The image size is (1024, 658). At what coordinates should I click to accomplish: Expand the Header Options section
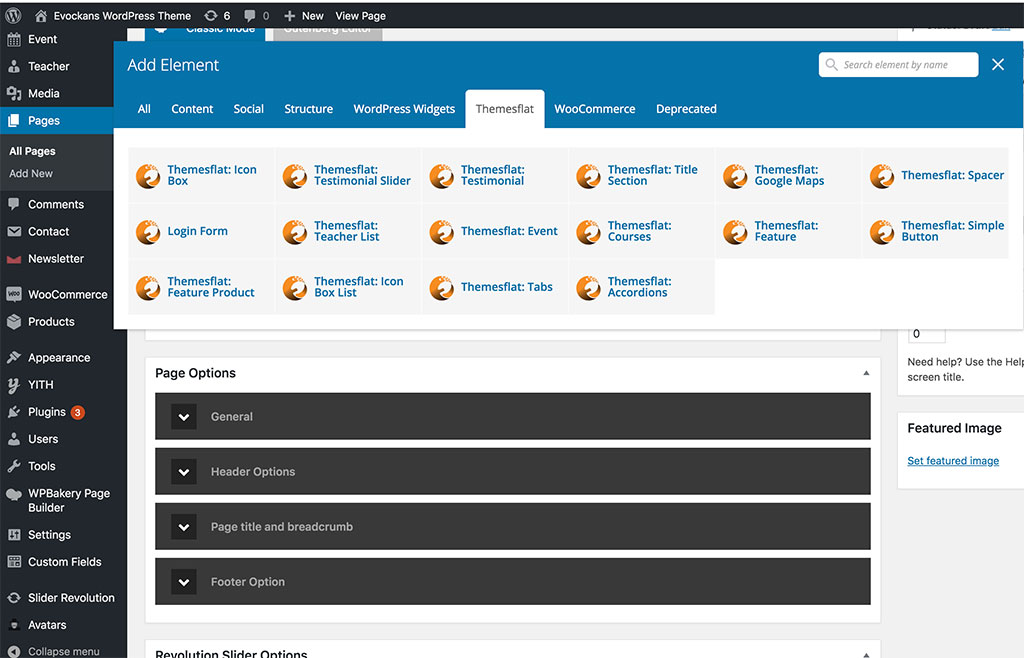(513, 471)
